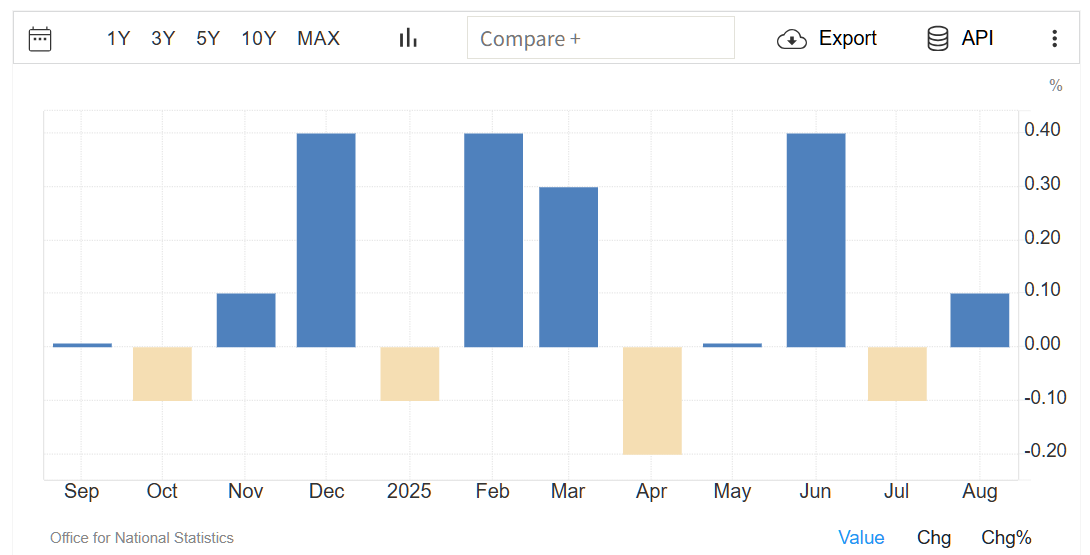The image size is (1090, 555).
Task: Open the API button label
Action: tap(977, 39)
